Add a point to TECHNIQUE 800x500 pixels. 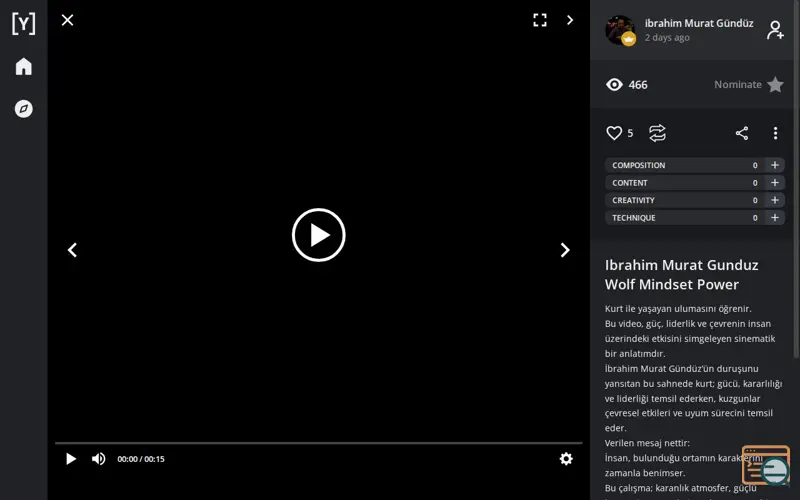point(774,217)
